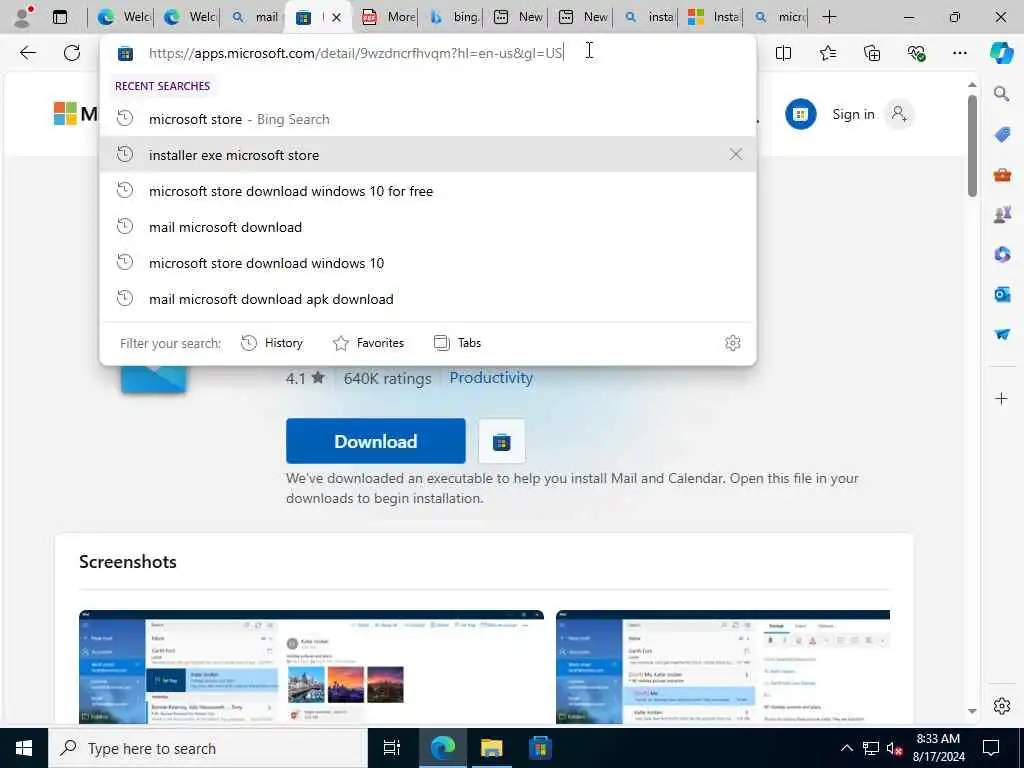1024x768 pixels.
Task: Open first Mail app screenshot thumbnail
Action: (x=312, y=667)
